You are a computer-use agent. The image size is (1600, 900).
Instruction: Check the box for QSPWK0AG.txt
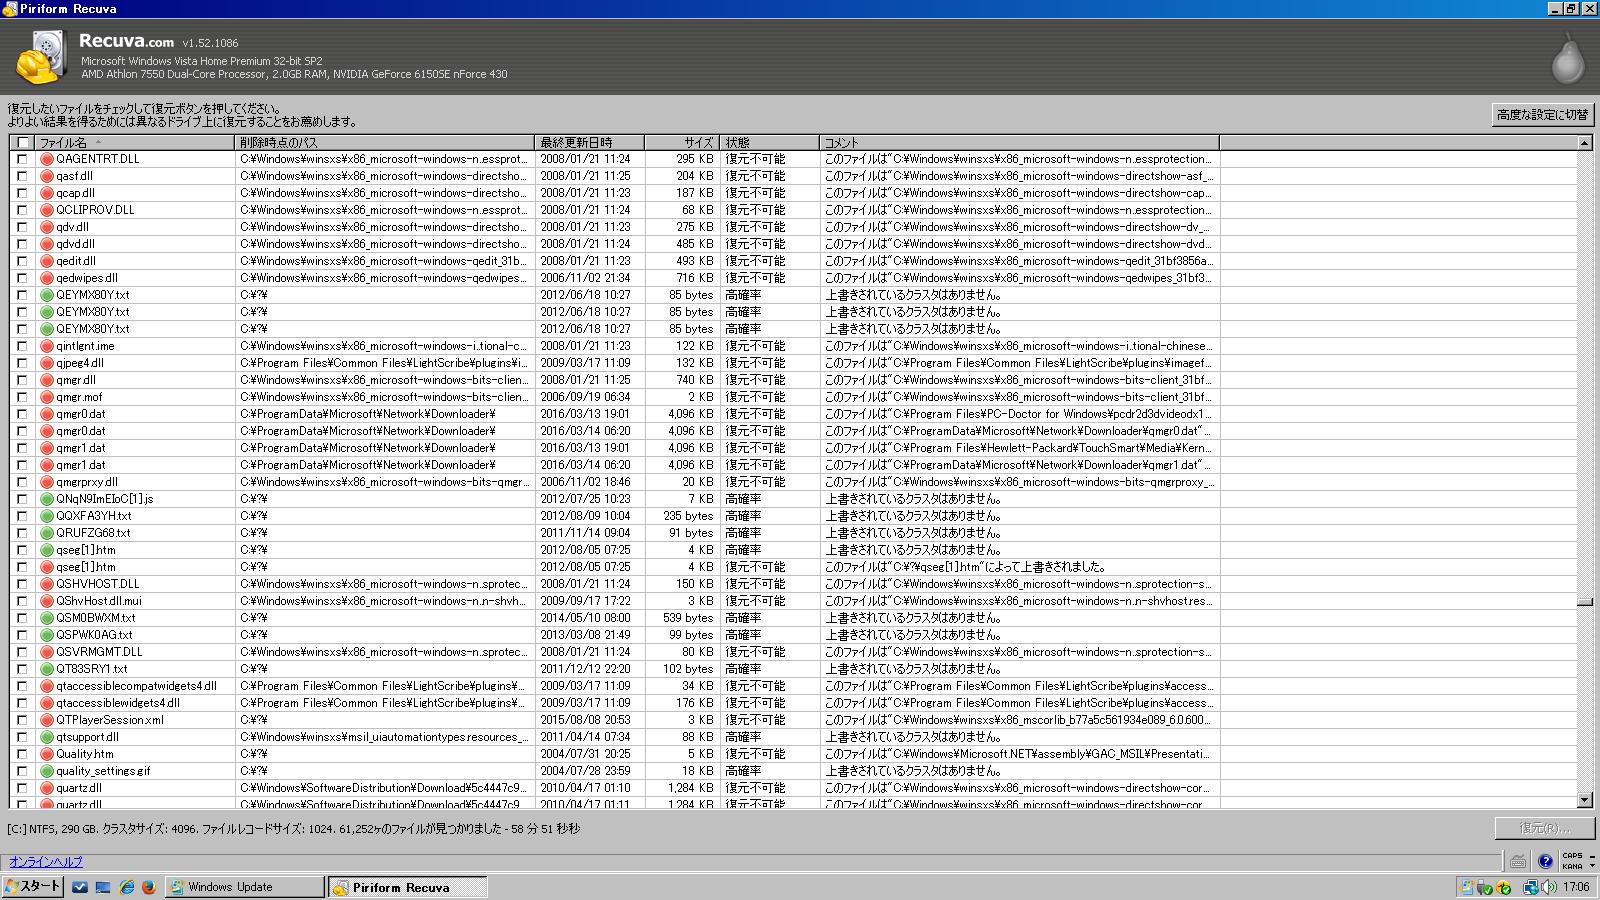[x=22, y=635]
